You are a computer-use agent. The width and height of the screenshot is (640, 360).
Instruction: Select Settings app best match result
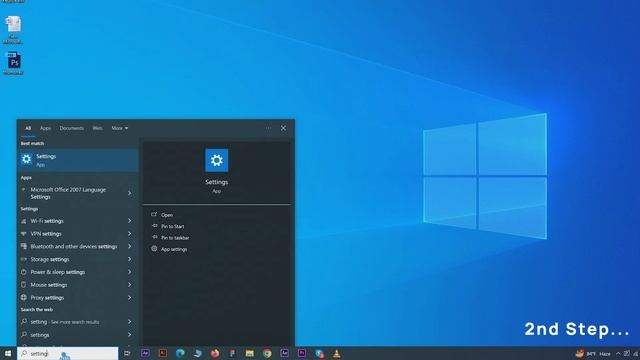click(x=78, y=160)
